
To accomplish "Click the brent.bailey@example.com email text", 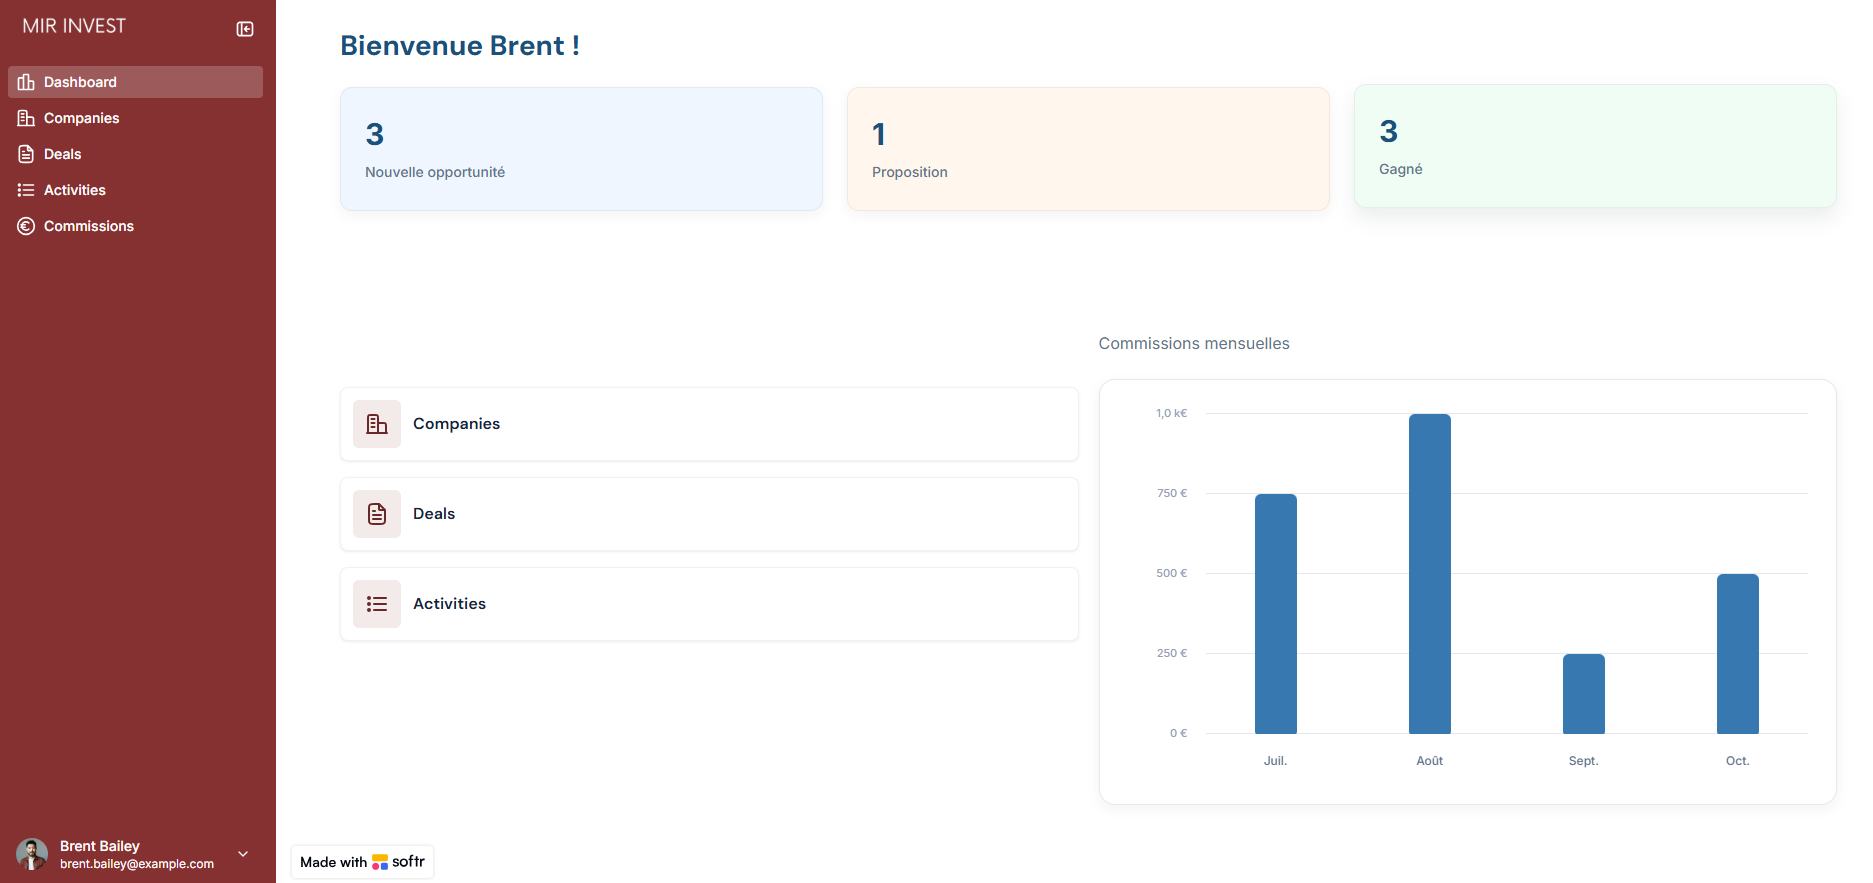I will pyautogui.click(x=137, y=864).
